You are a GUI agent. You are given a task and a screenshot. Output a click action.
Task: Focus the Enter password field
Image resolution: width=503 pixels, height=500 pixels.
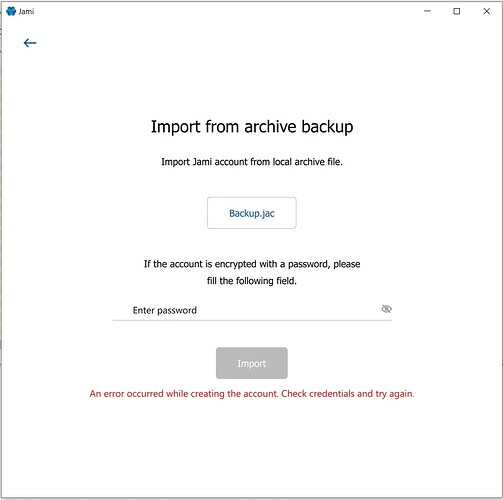[252, 310]
